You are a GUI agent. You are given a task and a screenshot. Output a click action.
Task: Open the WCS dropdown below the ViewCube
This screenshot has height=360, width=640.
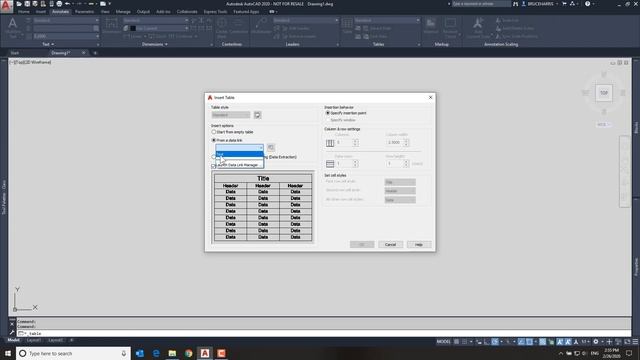pyautogui.click(x=603, y=124)
